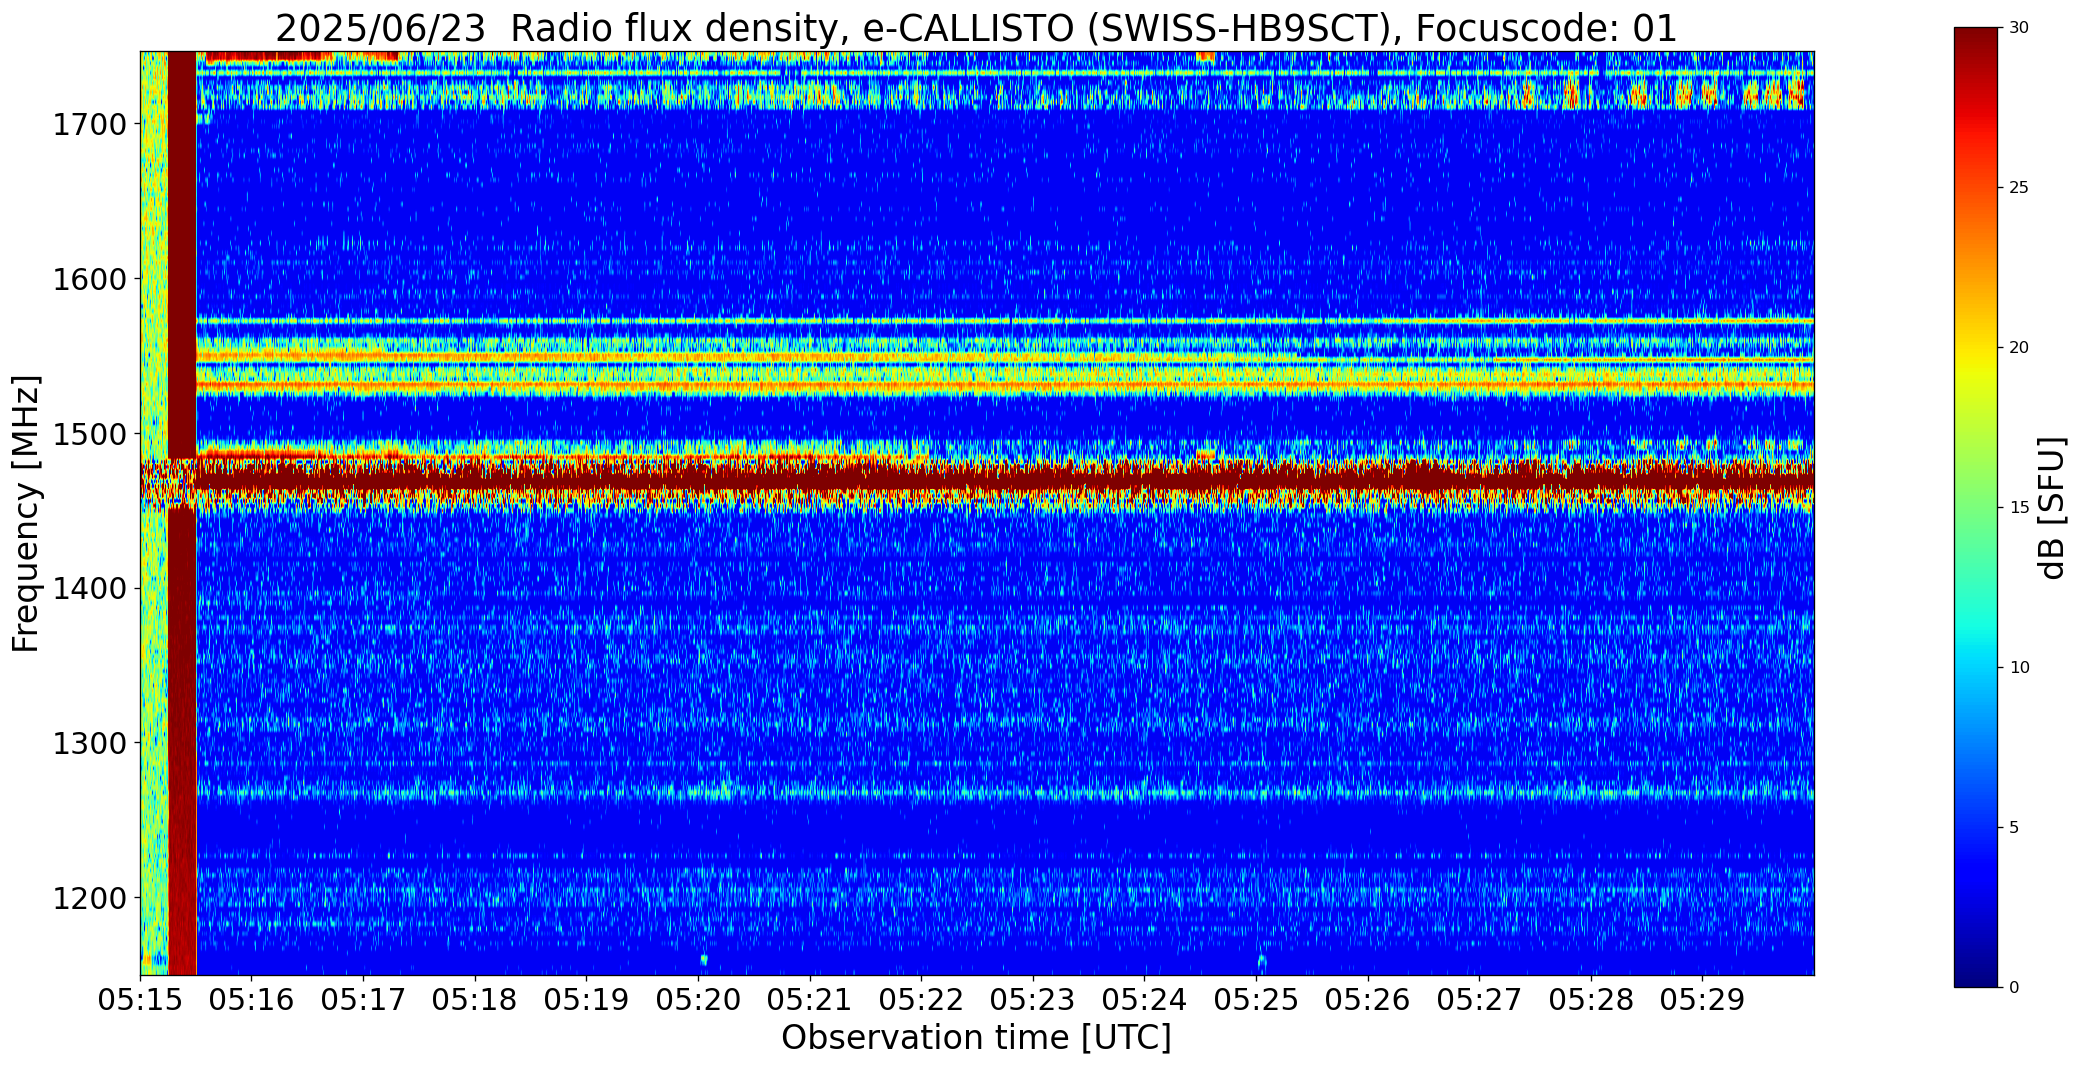This screenshot has height=1067, width=2082.
Task: Click the 05:24 time tick label
Action: [1145, 1000]
